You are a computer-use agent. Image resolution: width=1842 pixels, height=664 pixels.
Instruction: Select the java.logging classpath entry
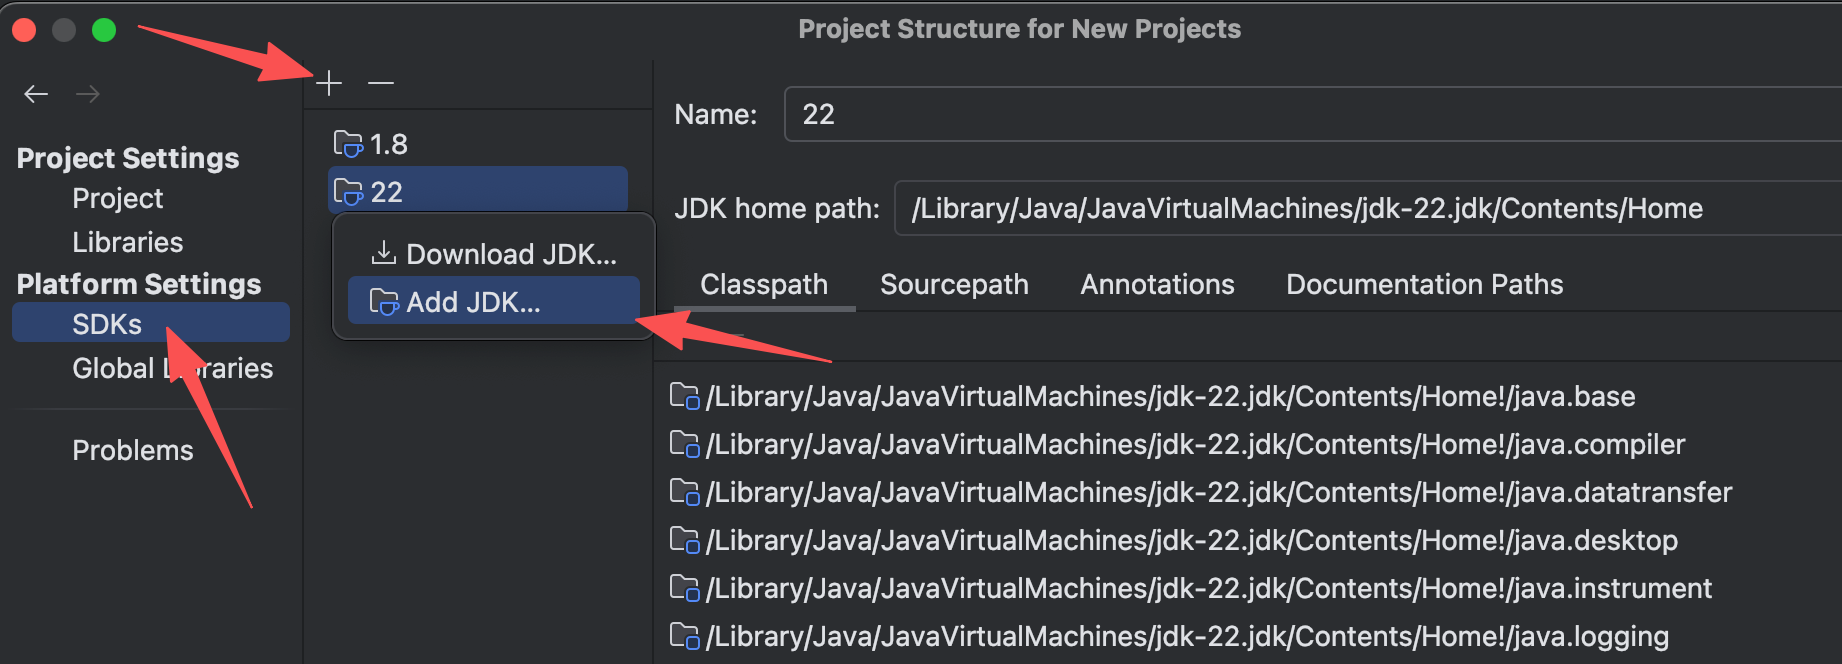(x=1187, y=637)
